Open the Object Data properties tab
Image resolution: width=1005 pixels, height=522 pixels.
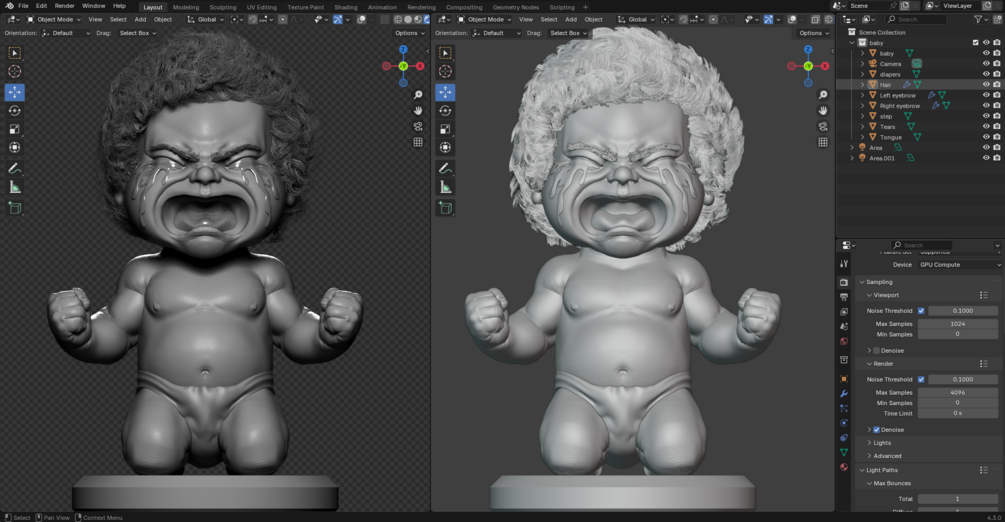(844, 452)
